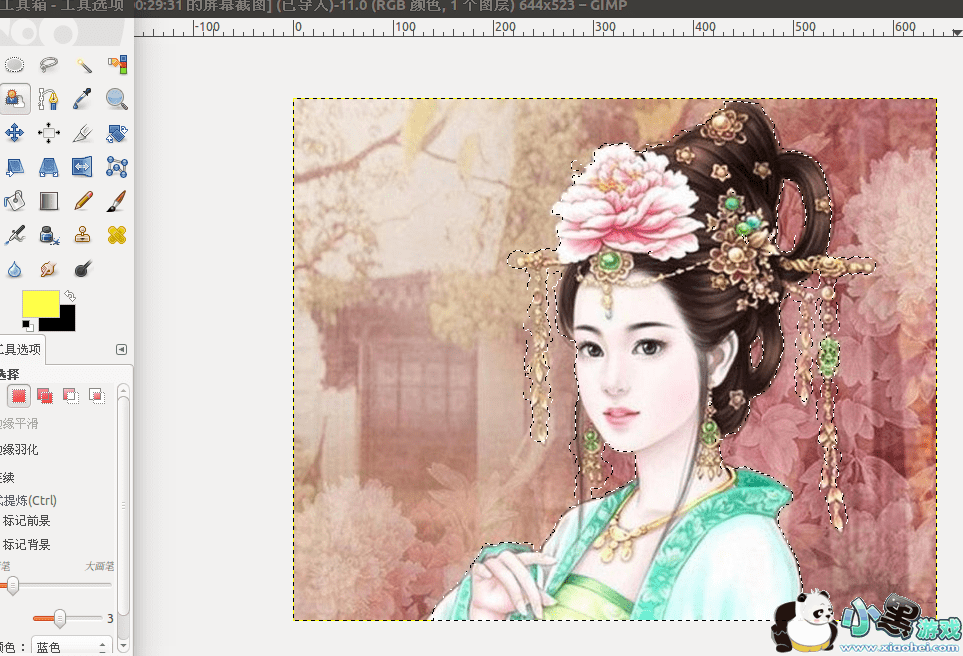Select the Heal bandage tool
The image size is (963, 656).
tap(117, 235)
